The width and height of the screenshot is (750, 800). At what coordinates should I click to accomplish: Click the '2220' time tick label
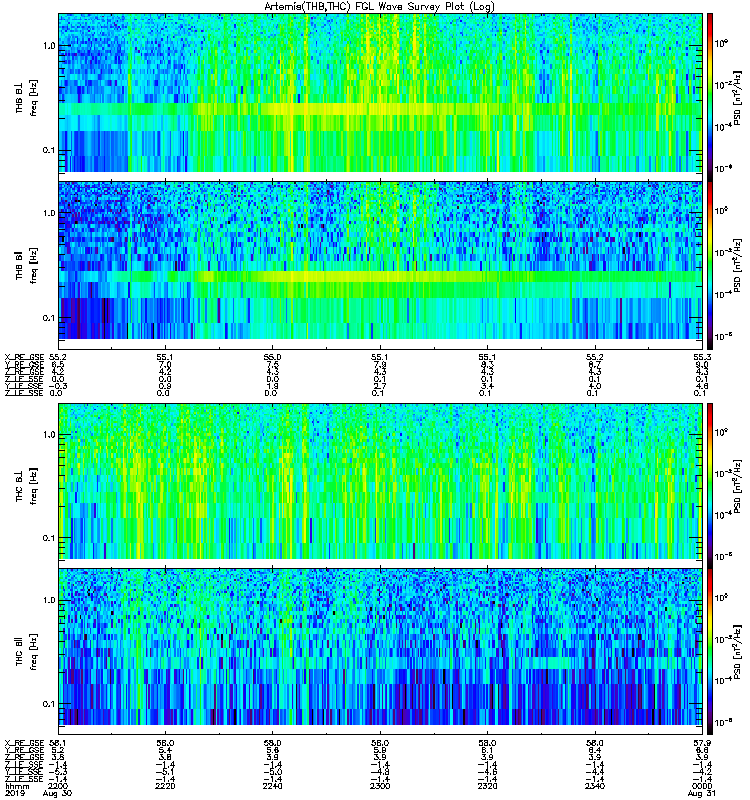(165, 786)
